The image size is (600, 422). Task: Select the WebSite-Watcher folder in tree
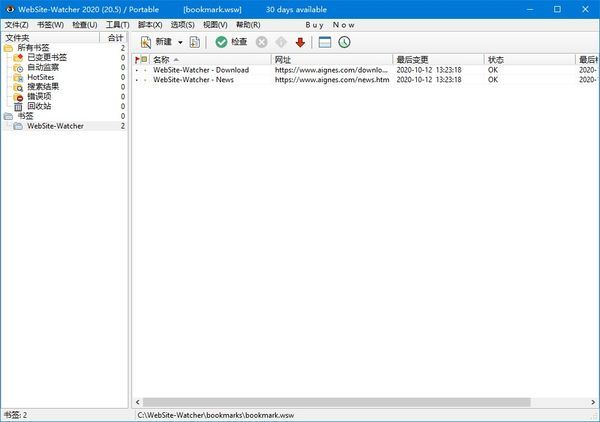(55, 126)
